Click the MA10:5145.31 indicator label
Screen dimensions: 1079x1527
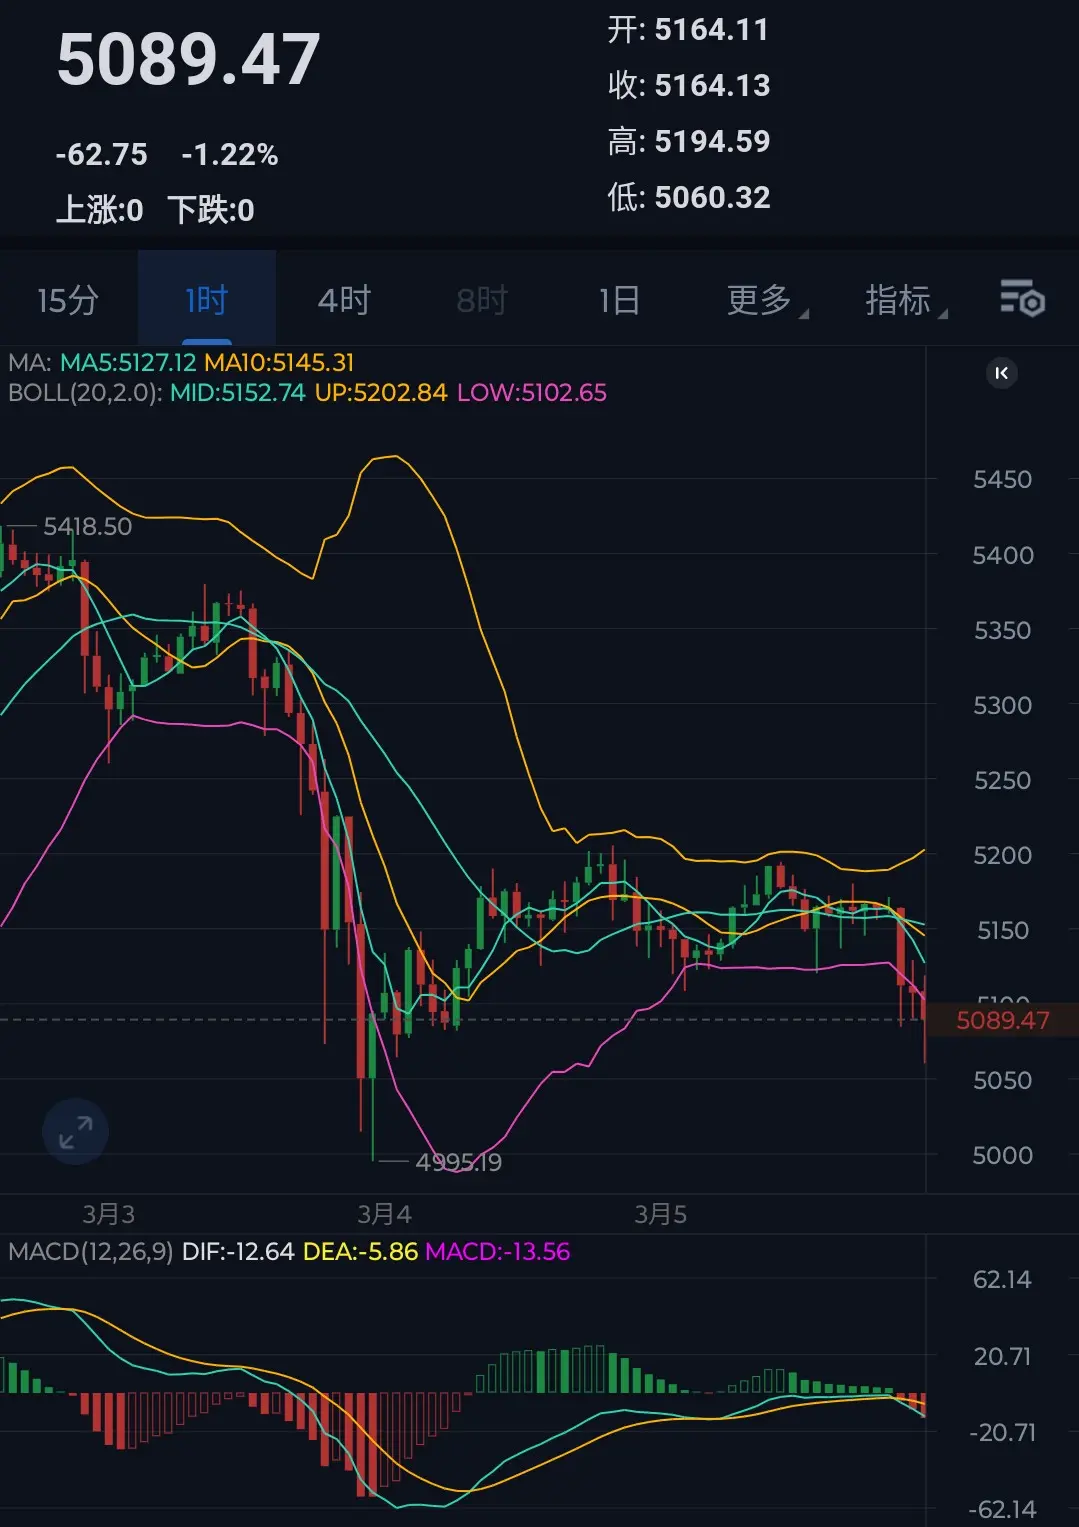[x=279, y=362]
